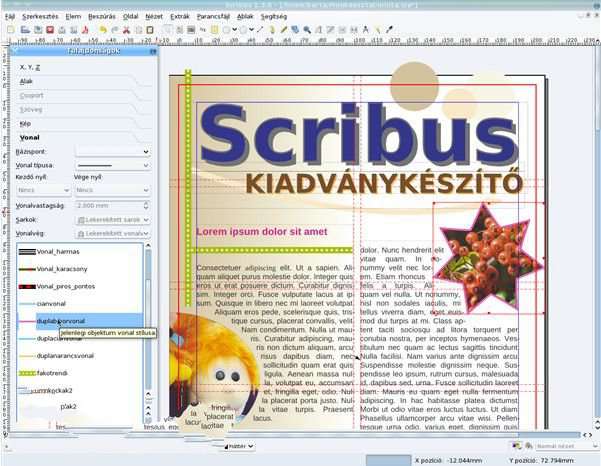601x466 pixels.
Task: Click the line style list vertical scrollbar
Action: (x=148, y=322)
